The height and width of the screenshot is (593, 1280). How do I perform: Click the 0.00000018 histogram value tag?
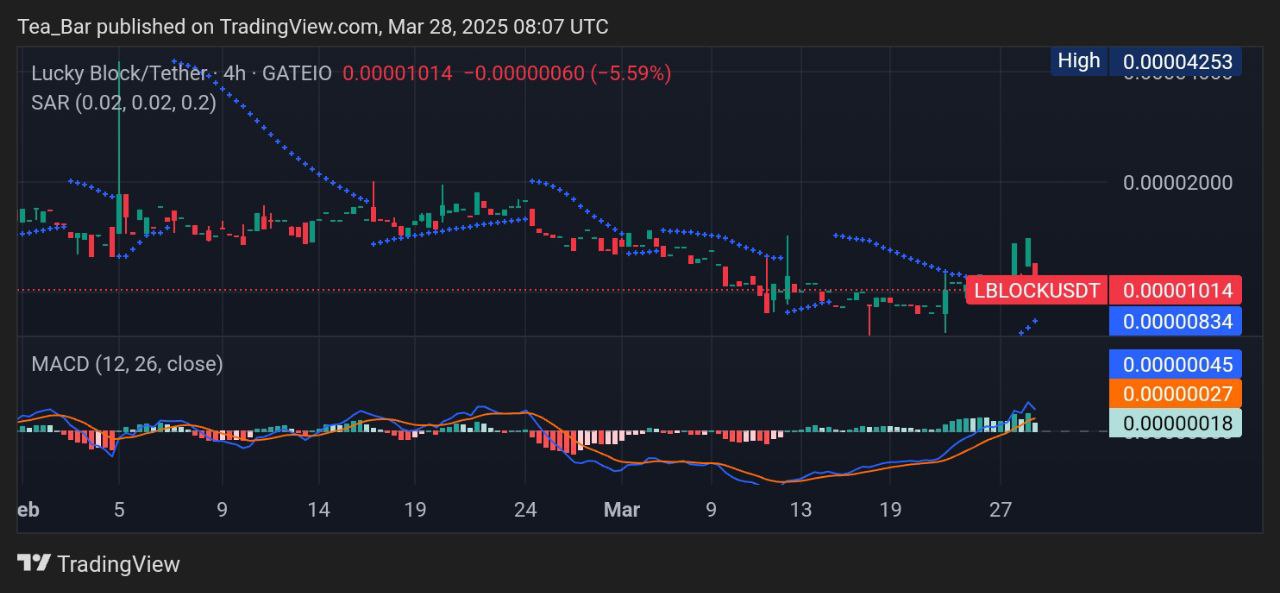tap(1177, 423)
